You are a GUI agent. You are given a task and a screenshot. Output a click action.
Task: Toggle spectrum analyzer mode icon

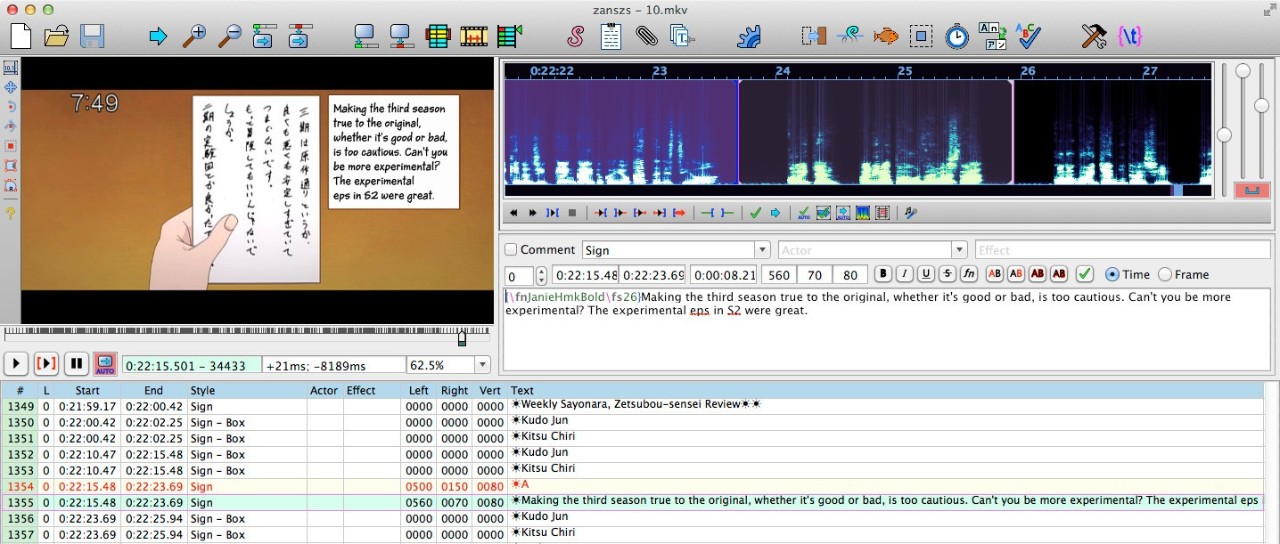point(862,213)
